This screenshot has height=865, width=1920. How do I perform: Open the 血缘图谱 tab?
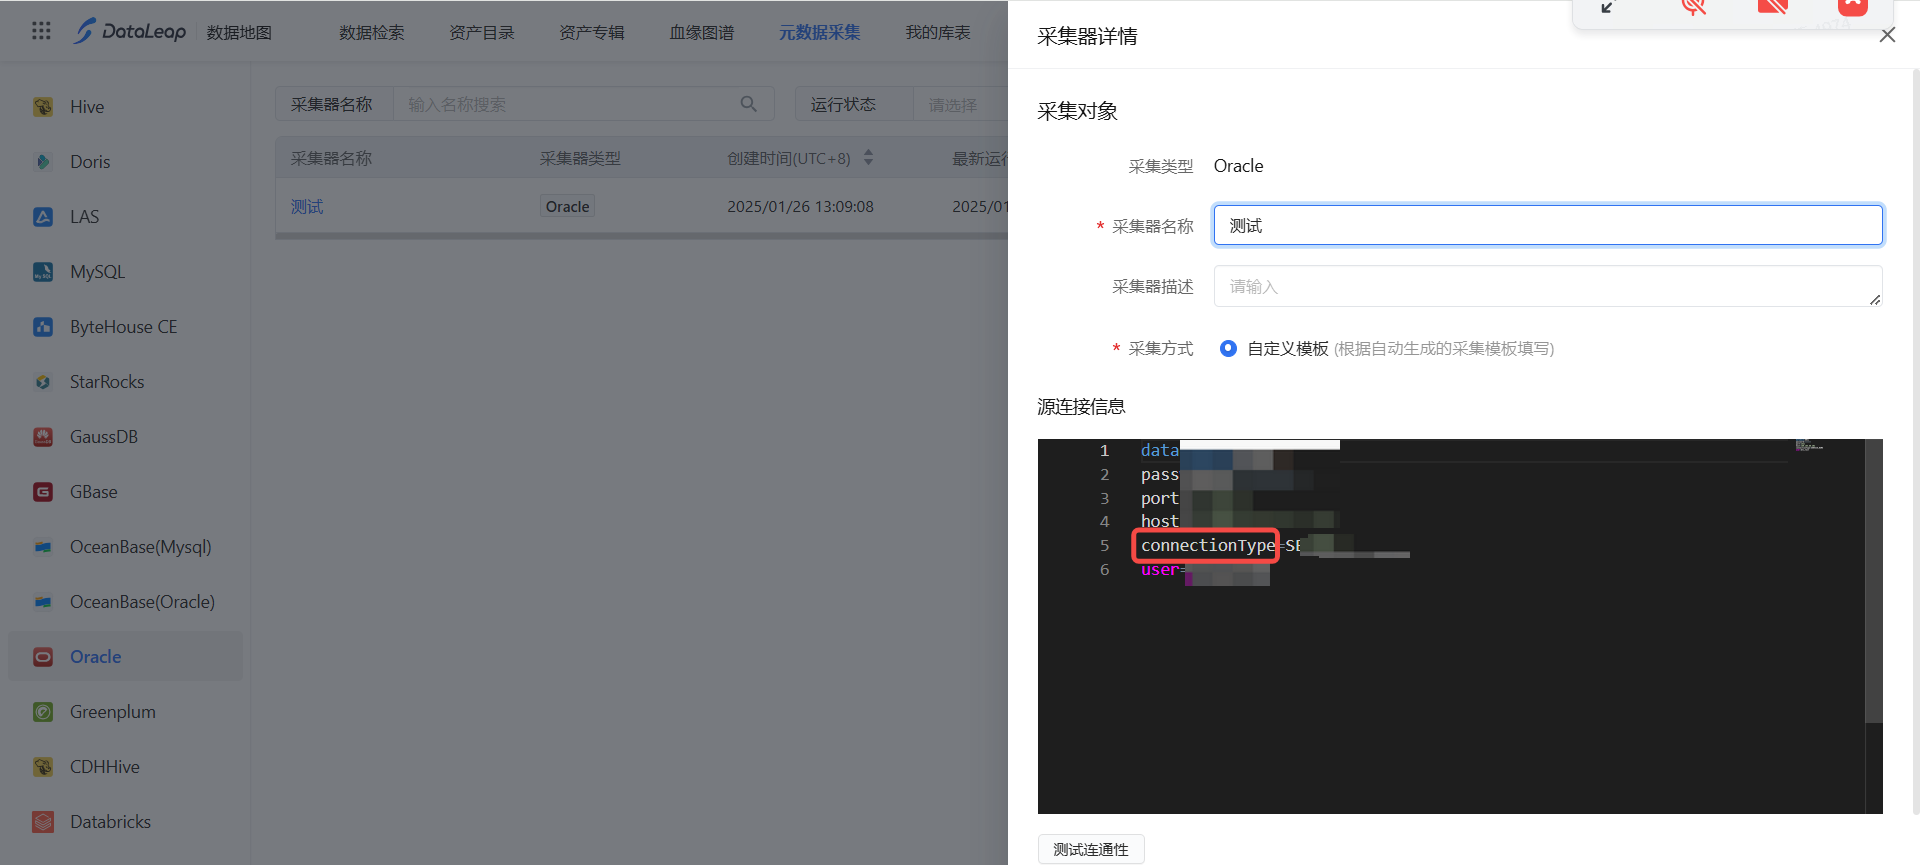click(x=702, y=32)
